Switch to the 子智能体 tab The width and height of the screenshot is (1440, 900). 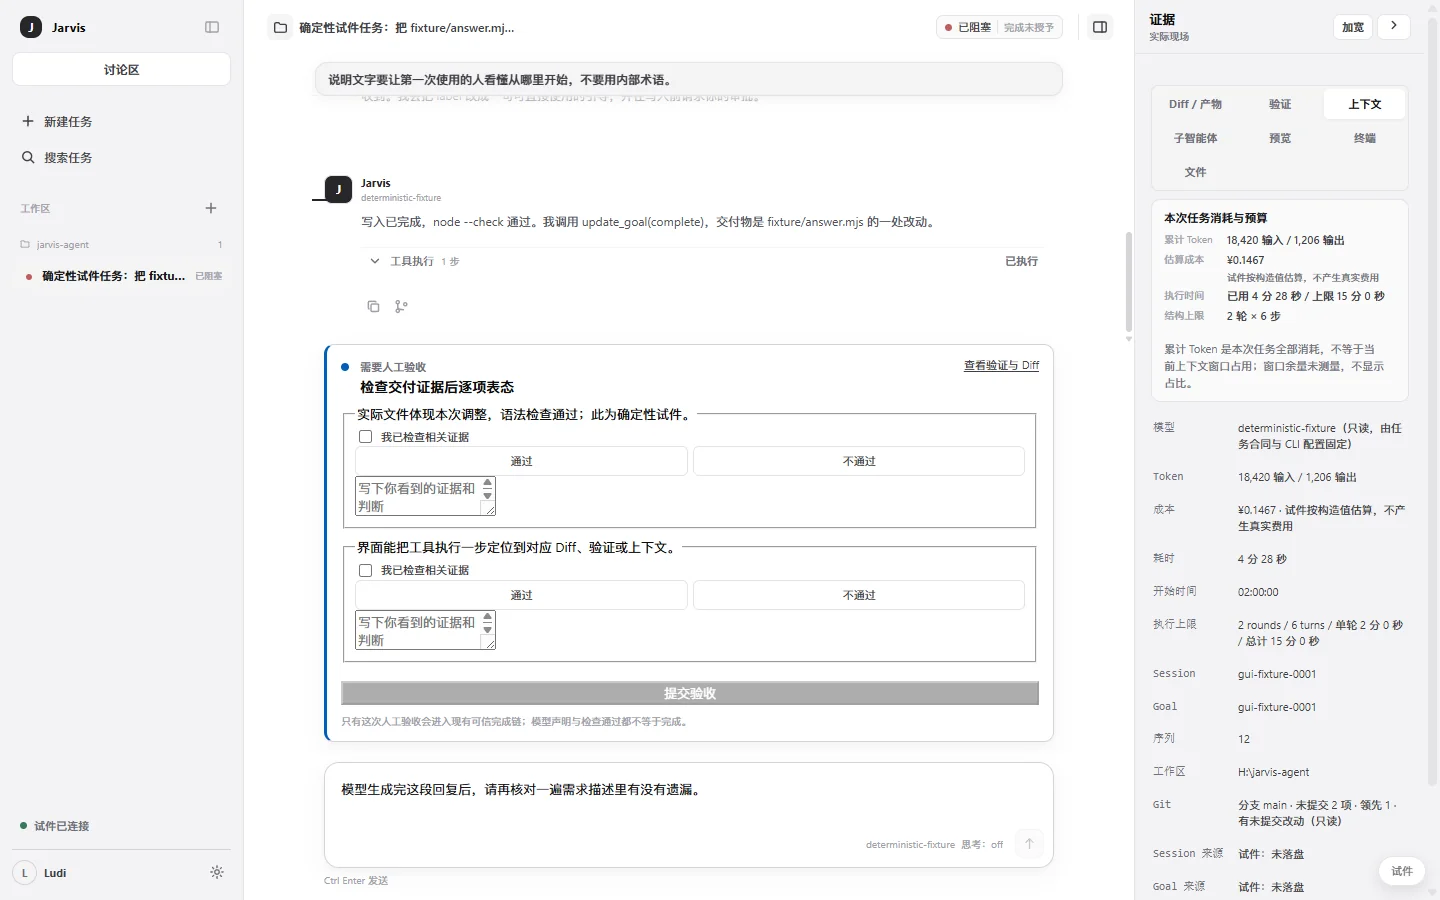click(1195, 138)
